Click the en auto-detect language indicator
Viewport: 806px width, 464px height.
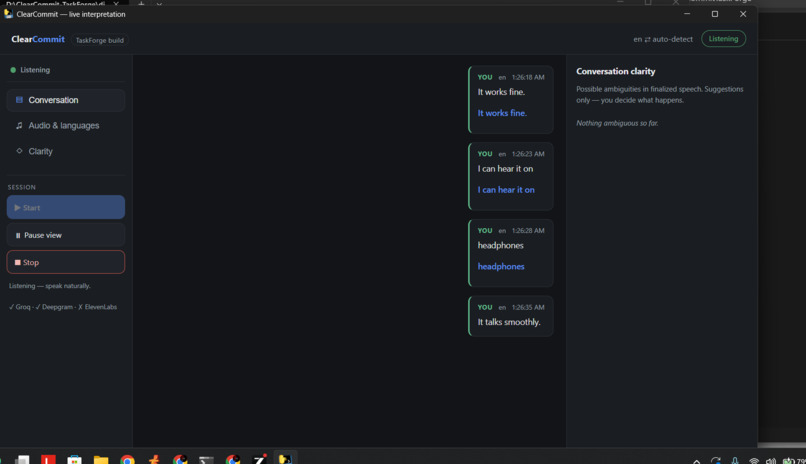(663, 39)
